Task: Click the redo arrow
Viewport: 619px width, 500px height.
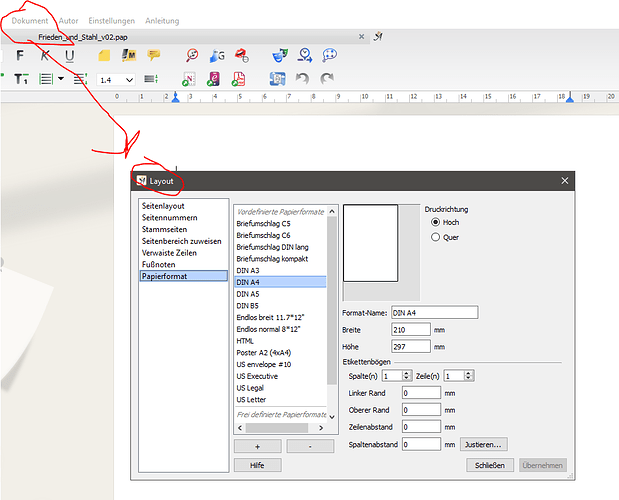Action: click(x=327, y=79)
